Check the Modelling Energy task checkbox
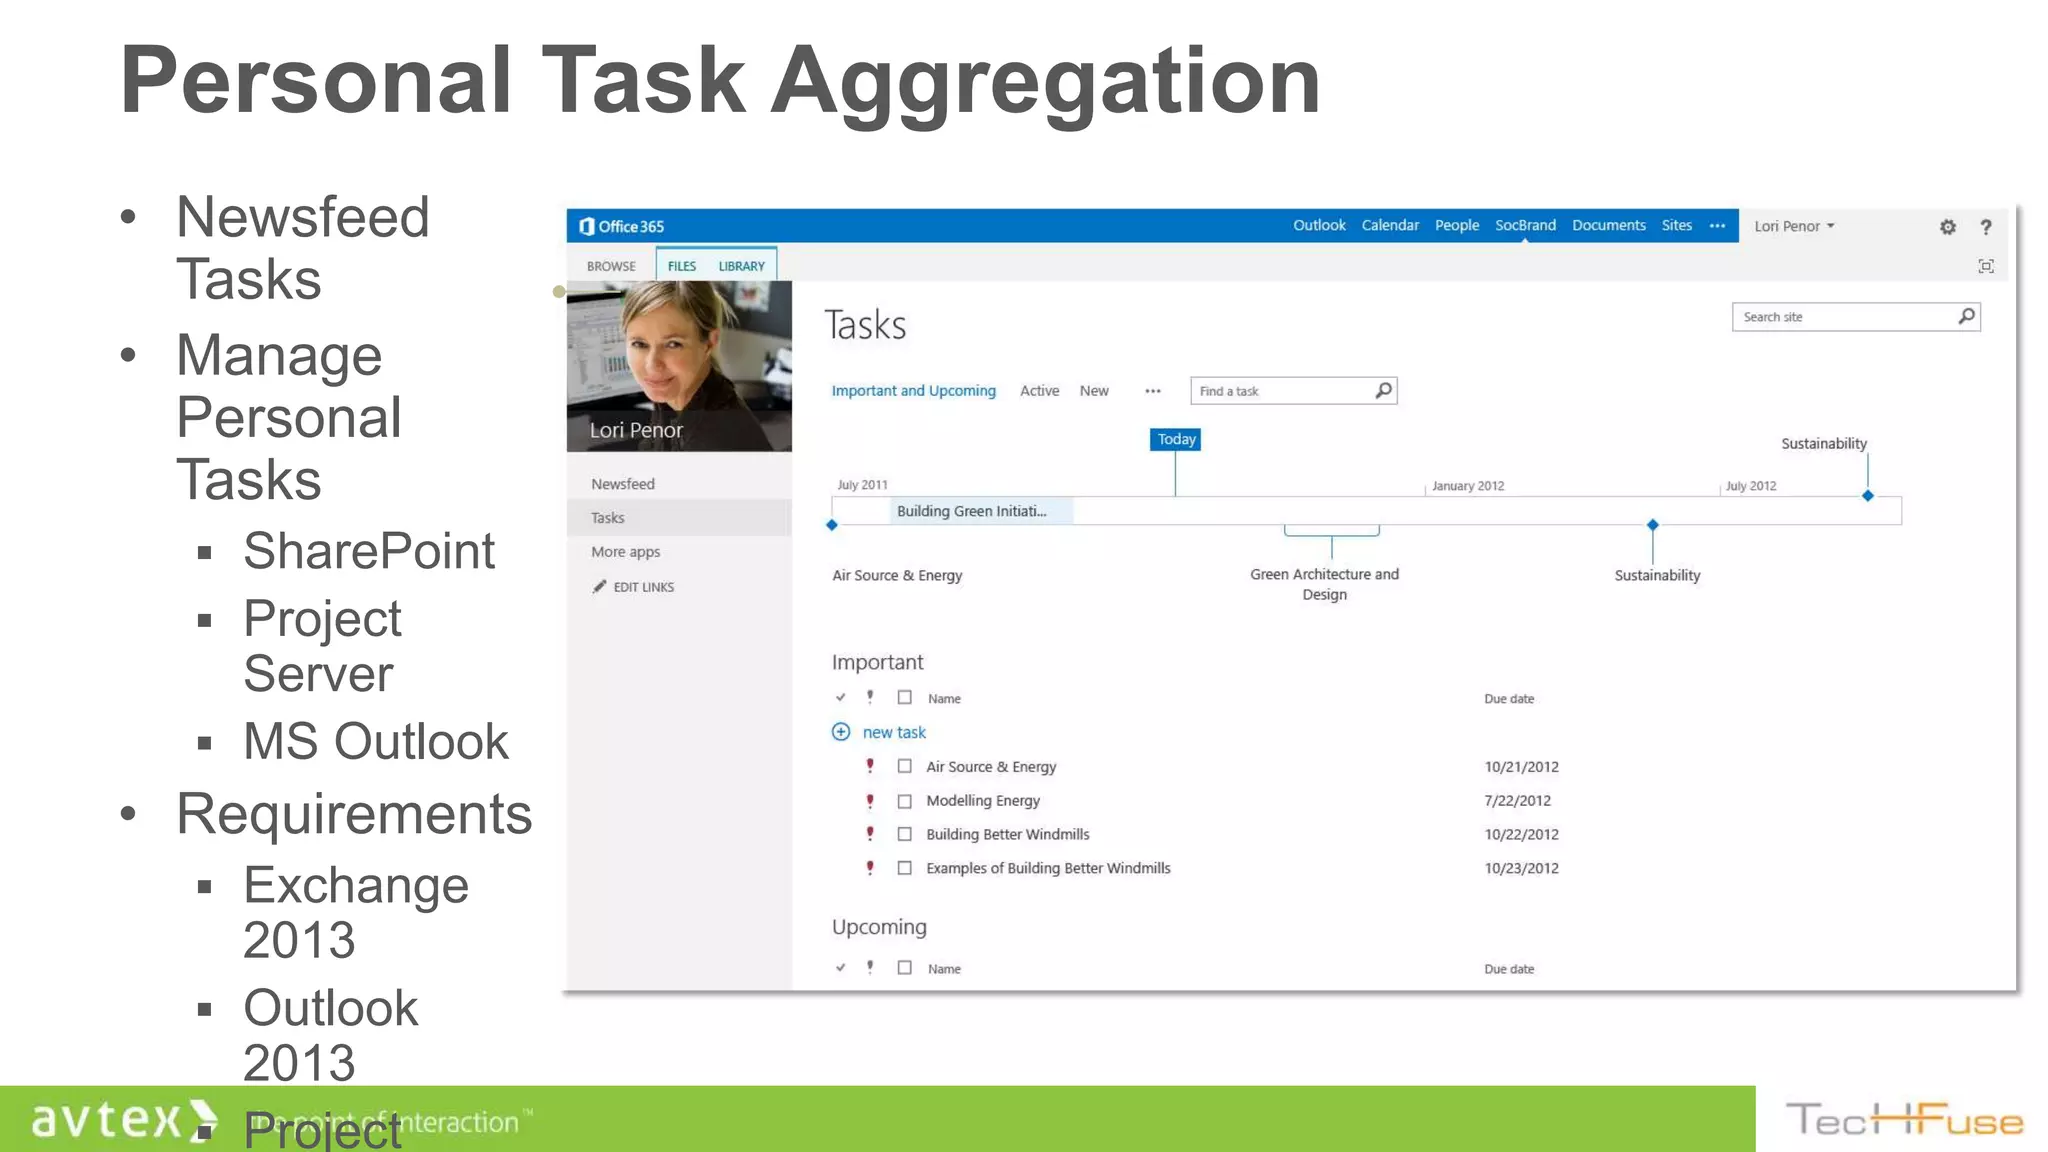The width and height of the screenshot is (2048, 1152). tap(904, 801)
